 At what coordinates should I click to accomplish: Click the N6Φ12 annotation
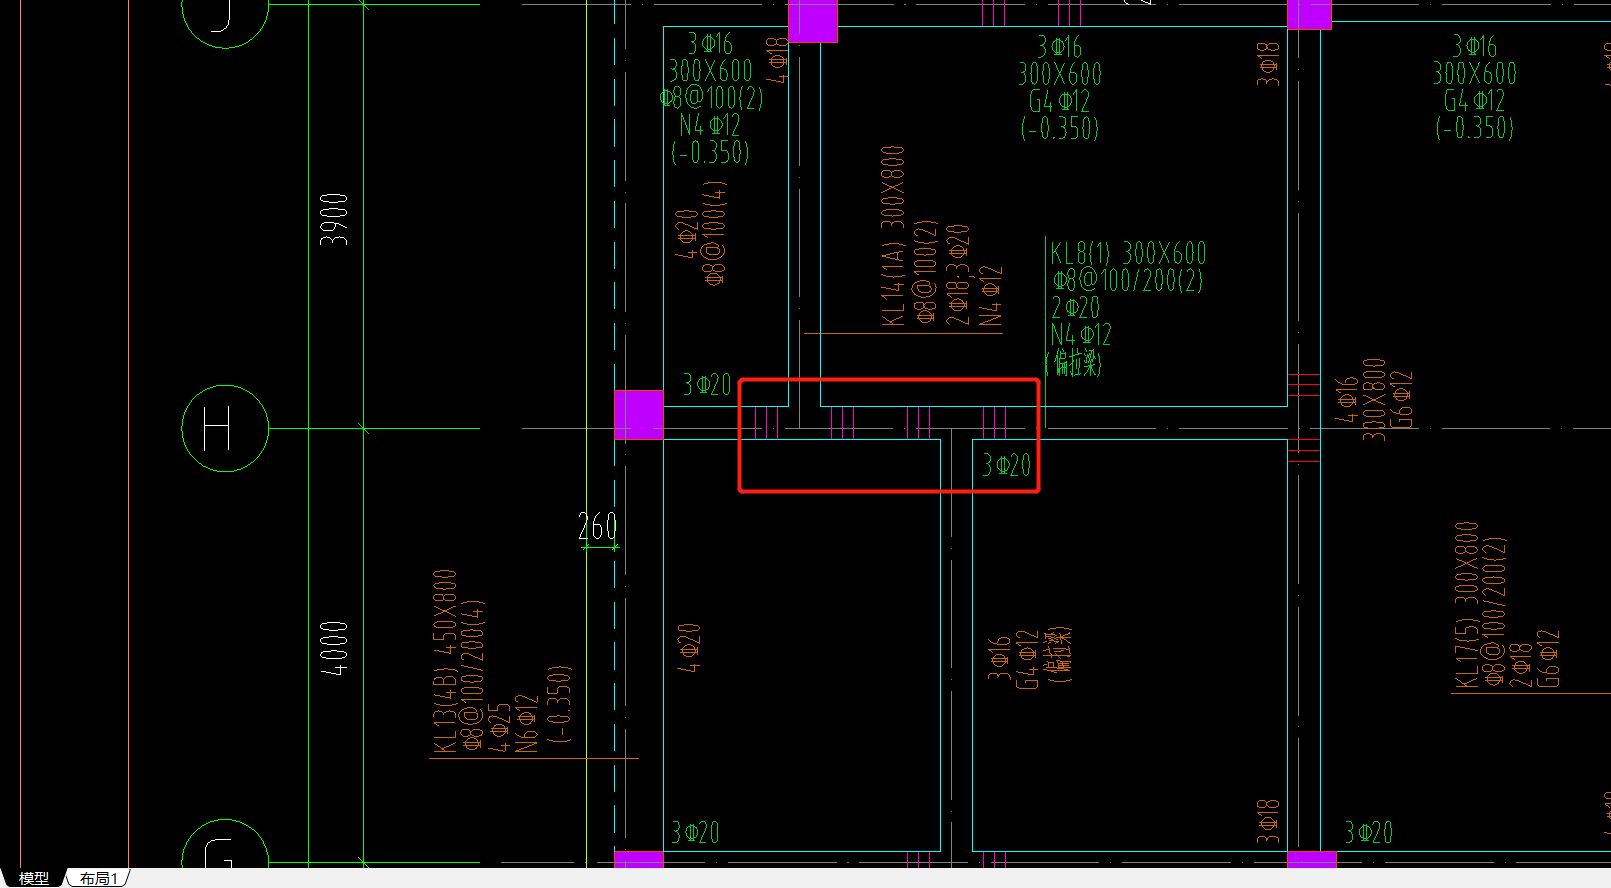pos(526,722)
